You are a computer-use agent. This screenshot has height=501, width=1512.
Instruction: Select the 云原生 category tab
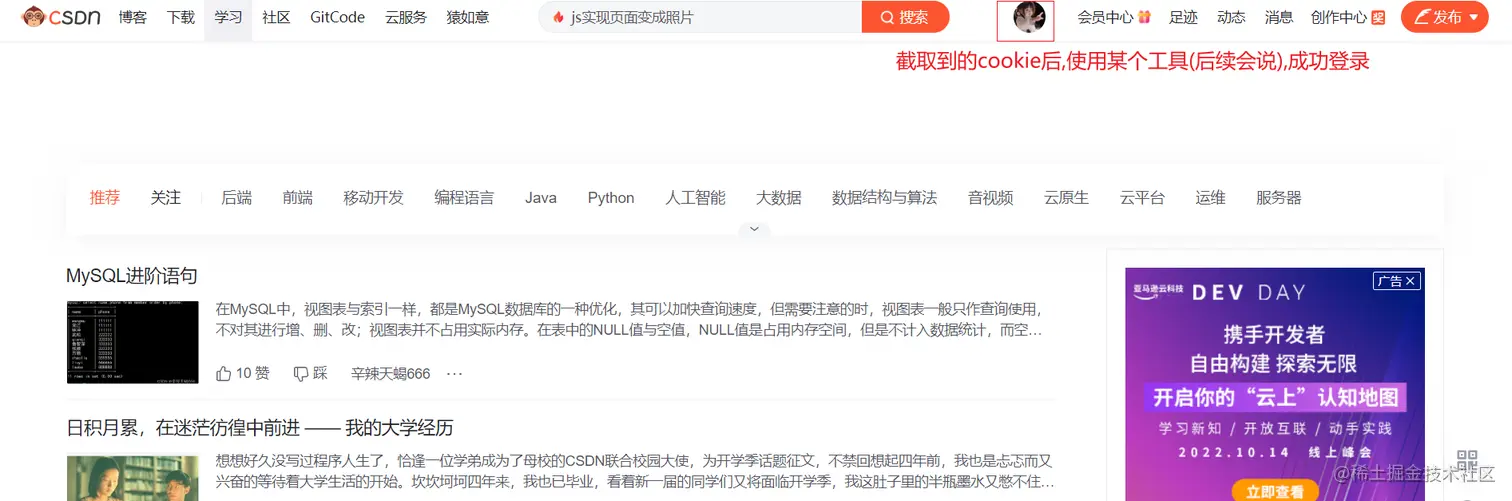(1066, 198)
